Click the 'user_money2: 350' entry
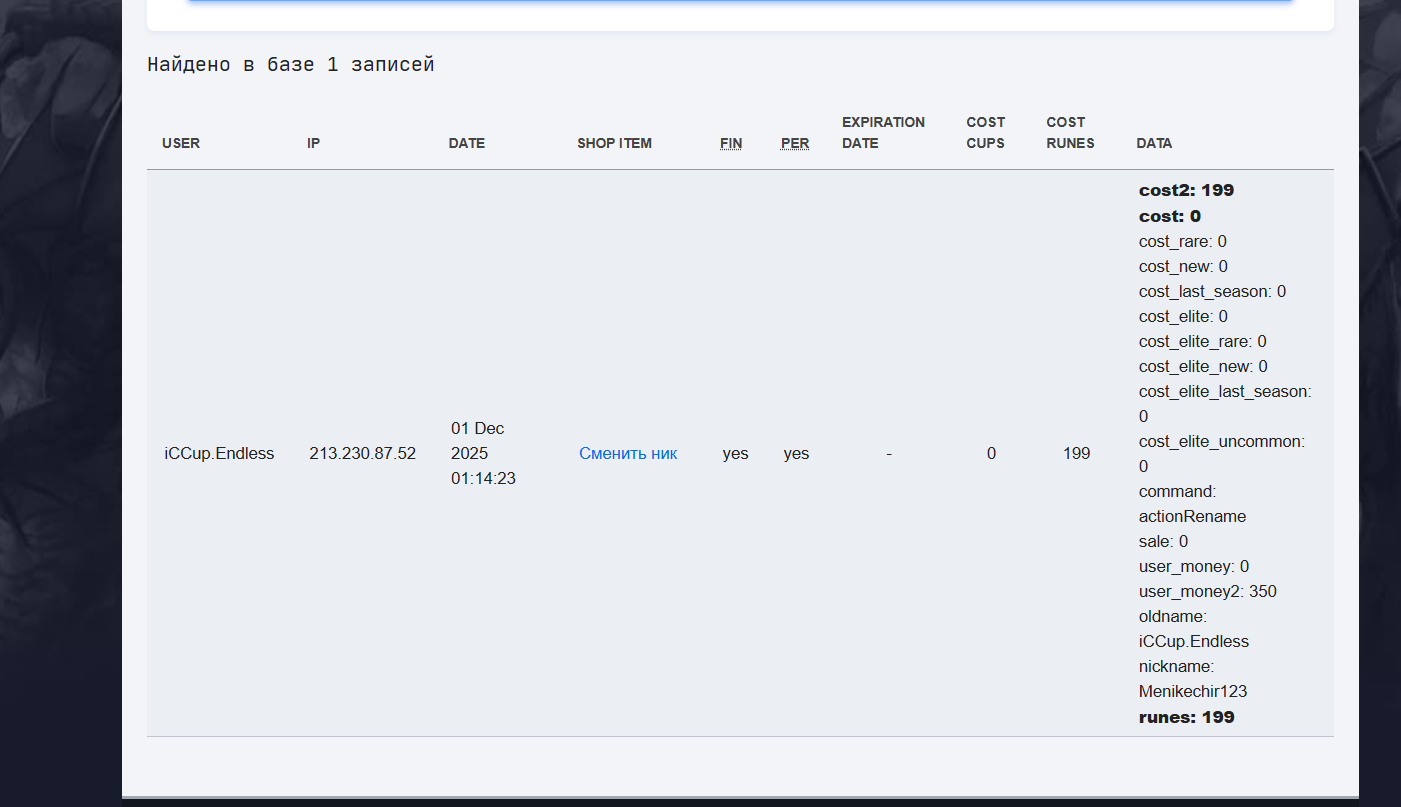 click(1207, 591)
